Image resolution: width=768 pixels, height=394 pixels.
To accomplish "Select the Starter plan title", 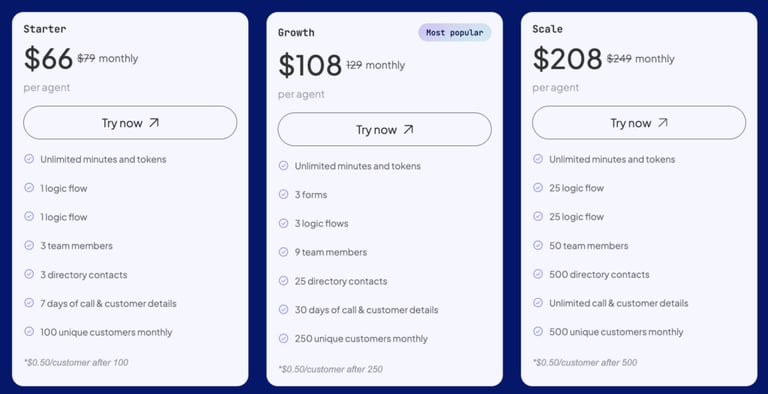I will [45, 29].
